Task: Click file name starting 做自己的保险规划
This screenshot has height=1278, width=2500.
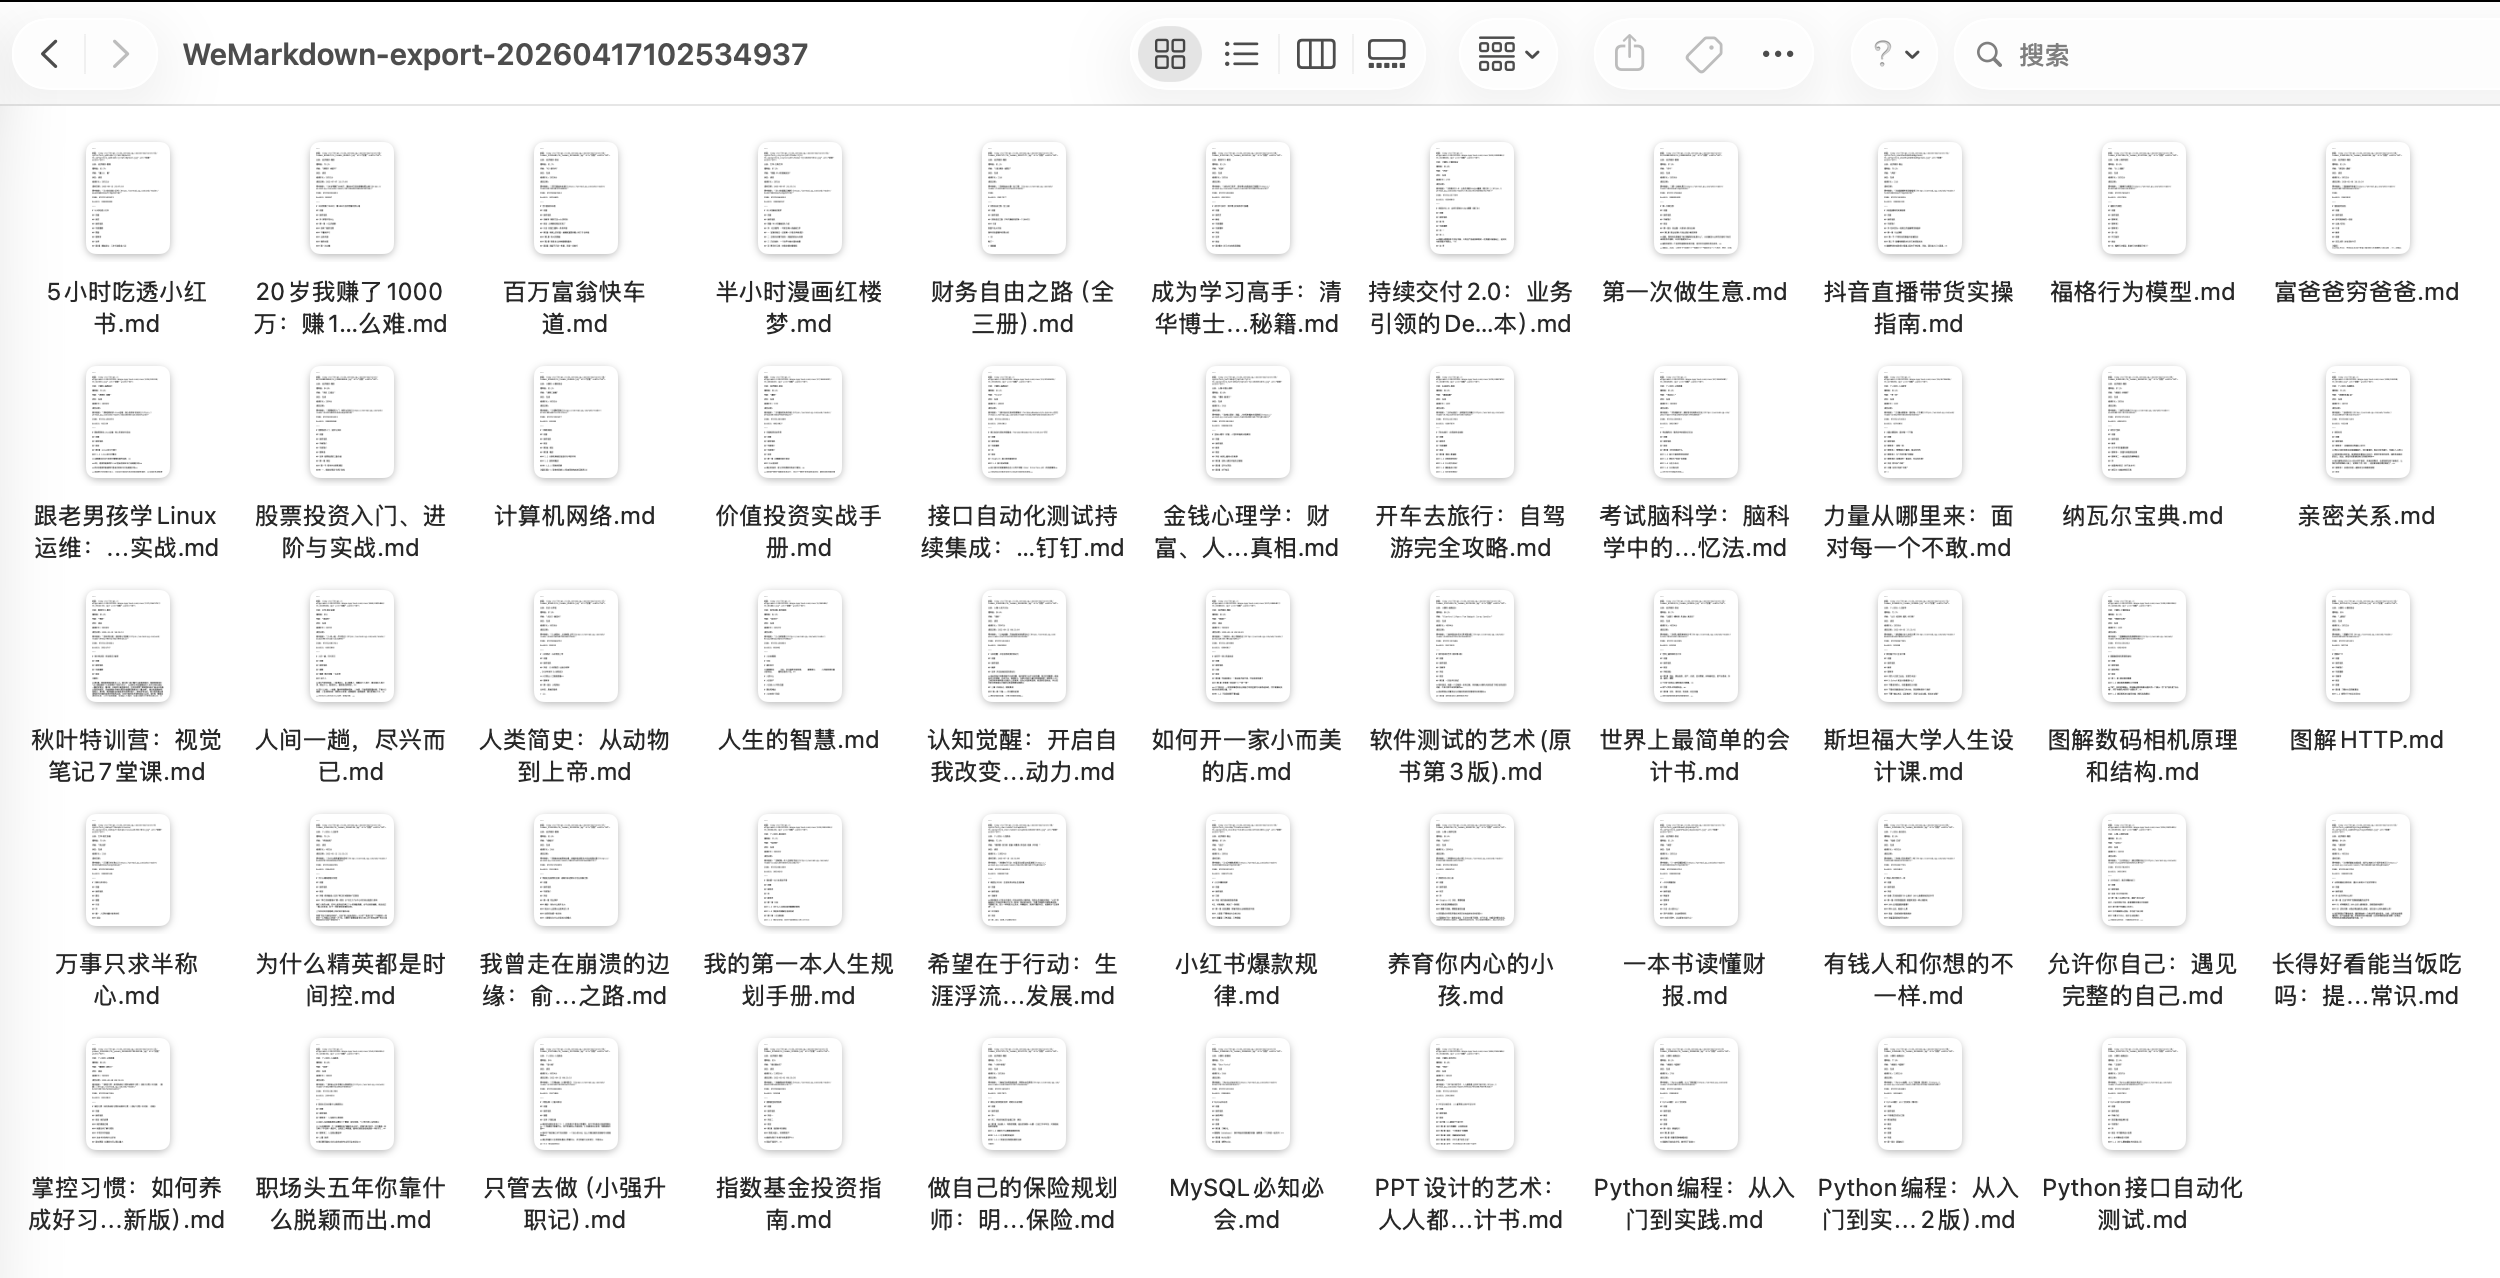Action: pyautogui.click(x=1023, y=1204)
